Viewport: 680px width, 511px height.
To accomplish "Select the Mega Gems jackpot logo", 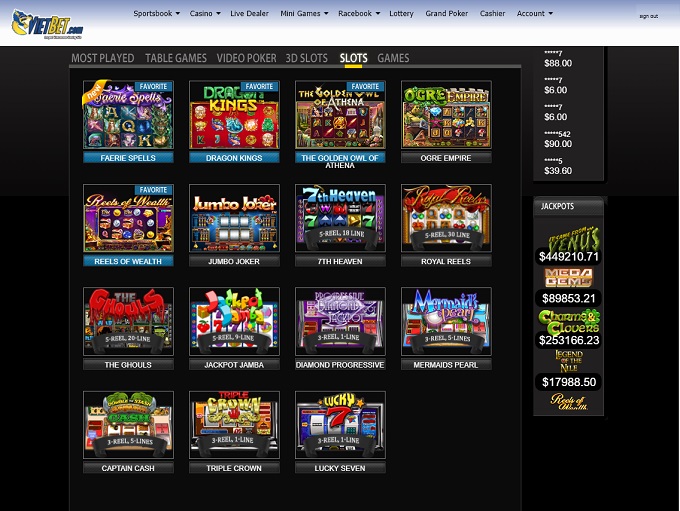I will pos(568,277).
